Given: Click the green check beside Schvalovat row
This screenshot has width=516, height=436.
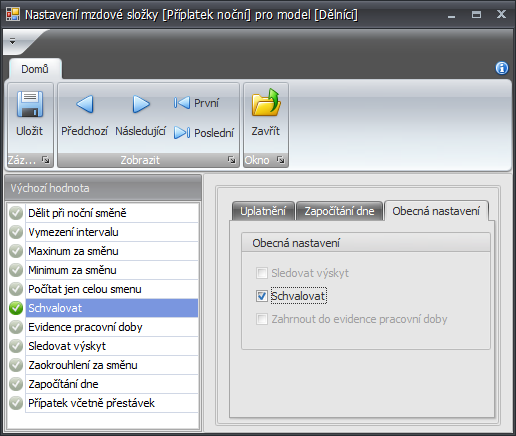Looking at the screenshot, I should [x=16, y=308].
